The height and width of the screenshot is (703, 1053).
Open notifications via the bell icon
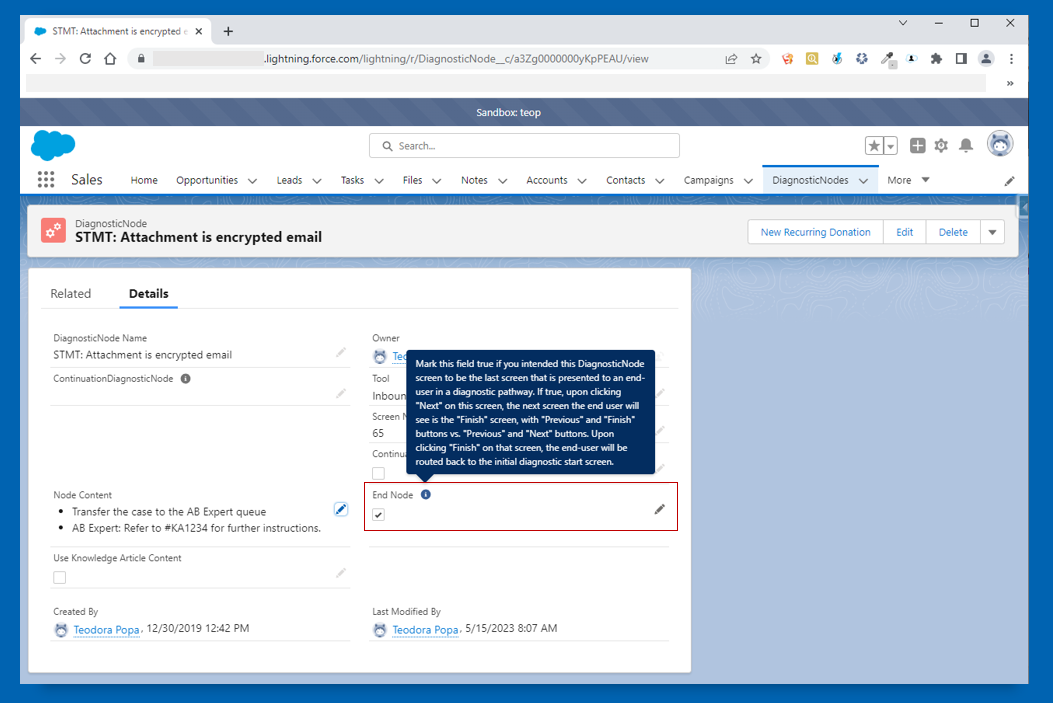pos(965,145)
